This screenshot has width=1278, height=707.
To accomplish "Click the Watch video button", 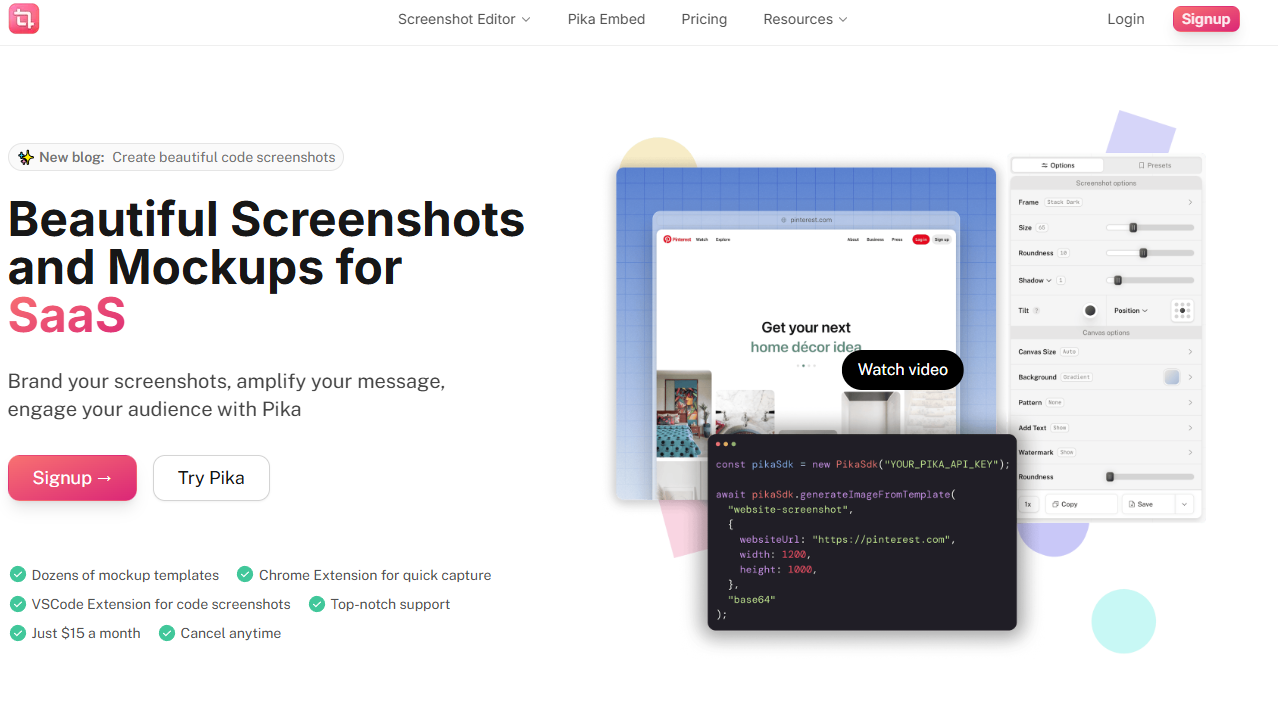I will click(902, 370).
